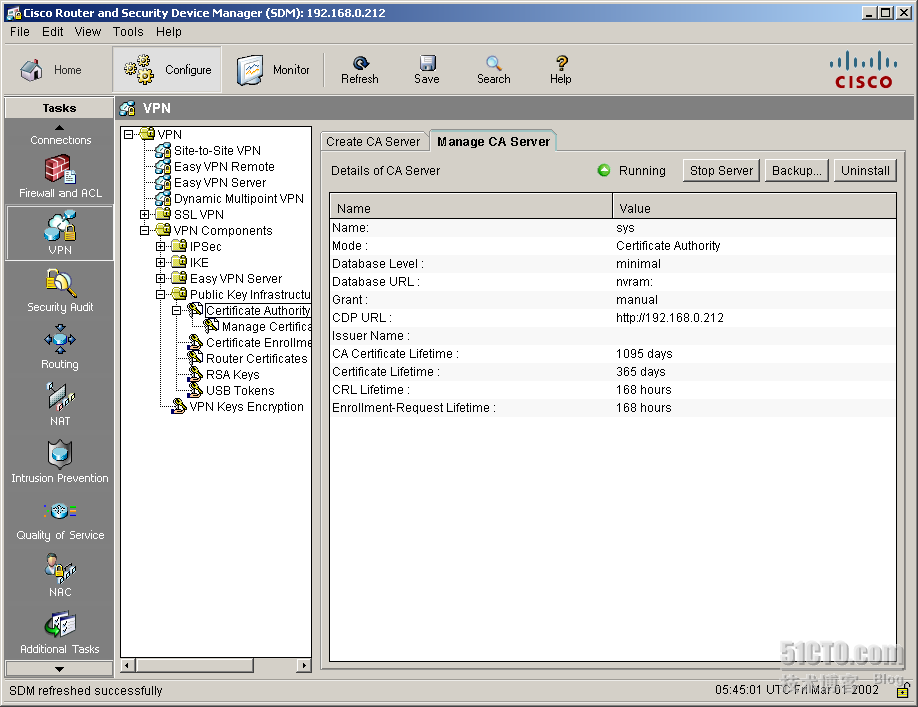Click the Cisco logo
Screen dimensions: 918x707
[x=864, y=70]
